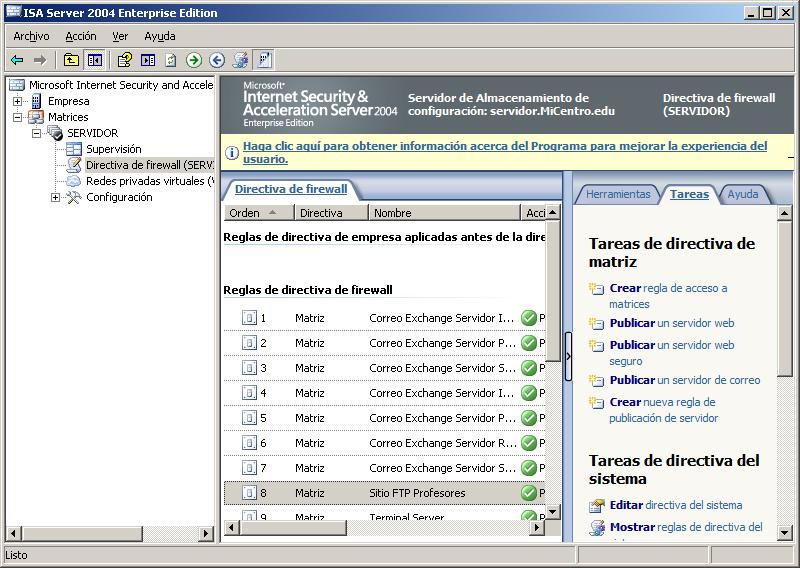Toggle the Show/Hide Console Tree toolbar button
800x568 pixels.
click(x=94, y=60)
